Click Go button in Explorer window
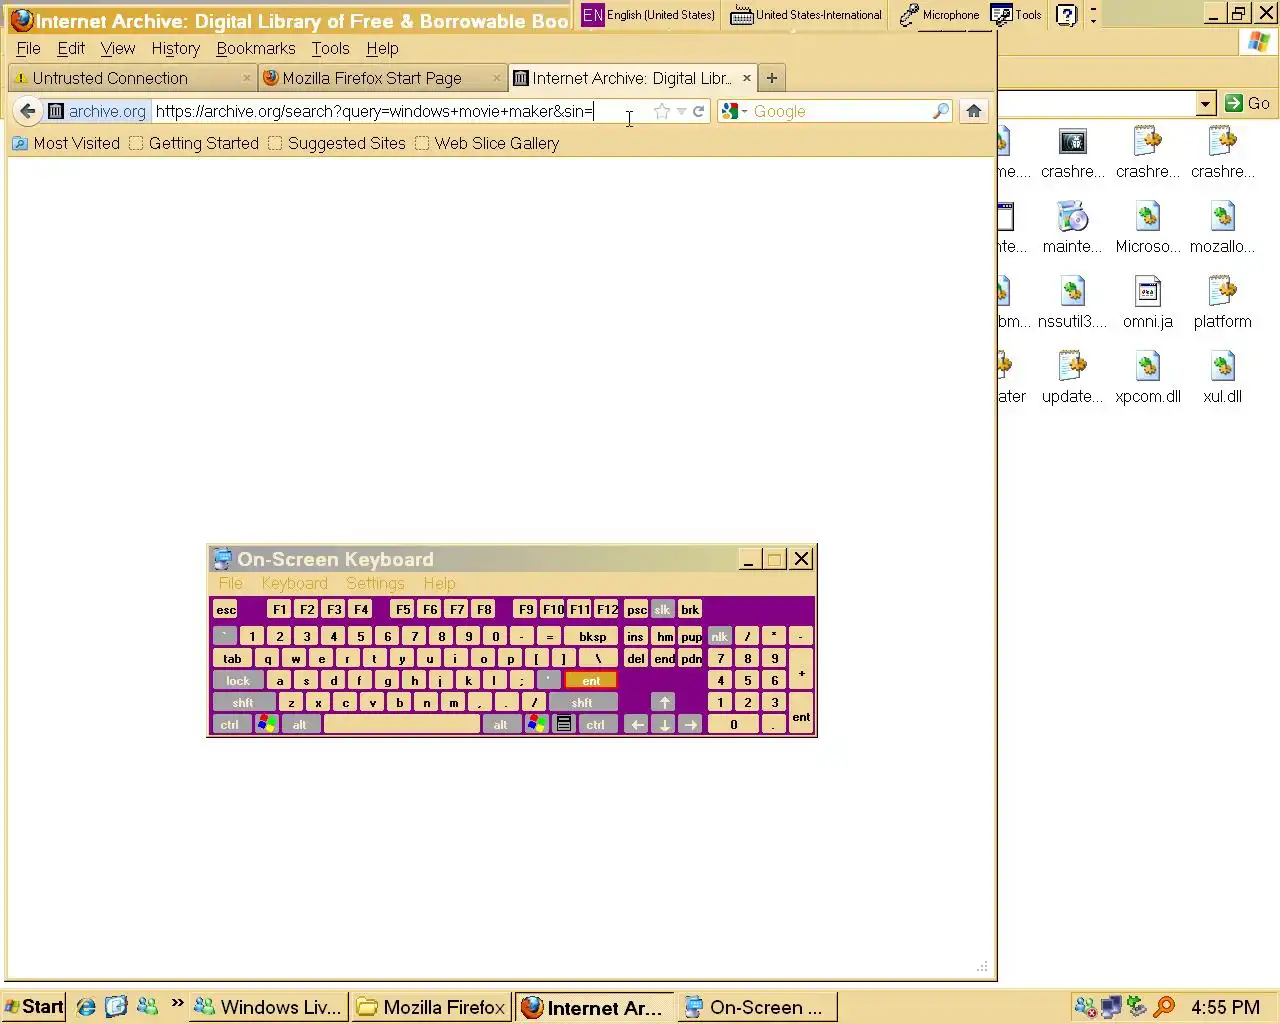Screen dimensions: 1280x1024 (x=1247, y=103)
